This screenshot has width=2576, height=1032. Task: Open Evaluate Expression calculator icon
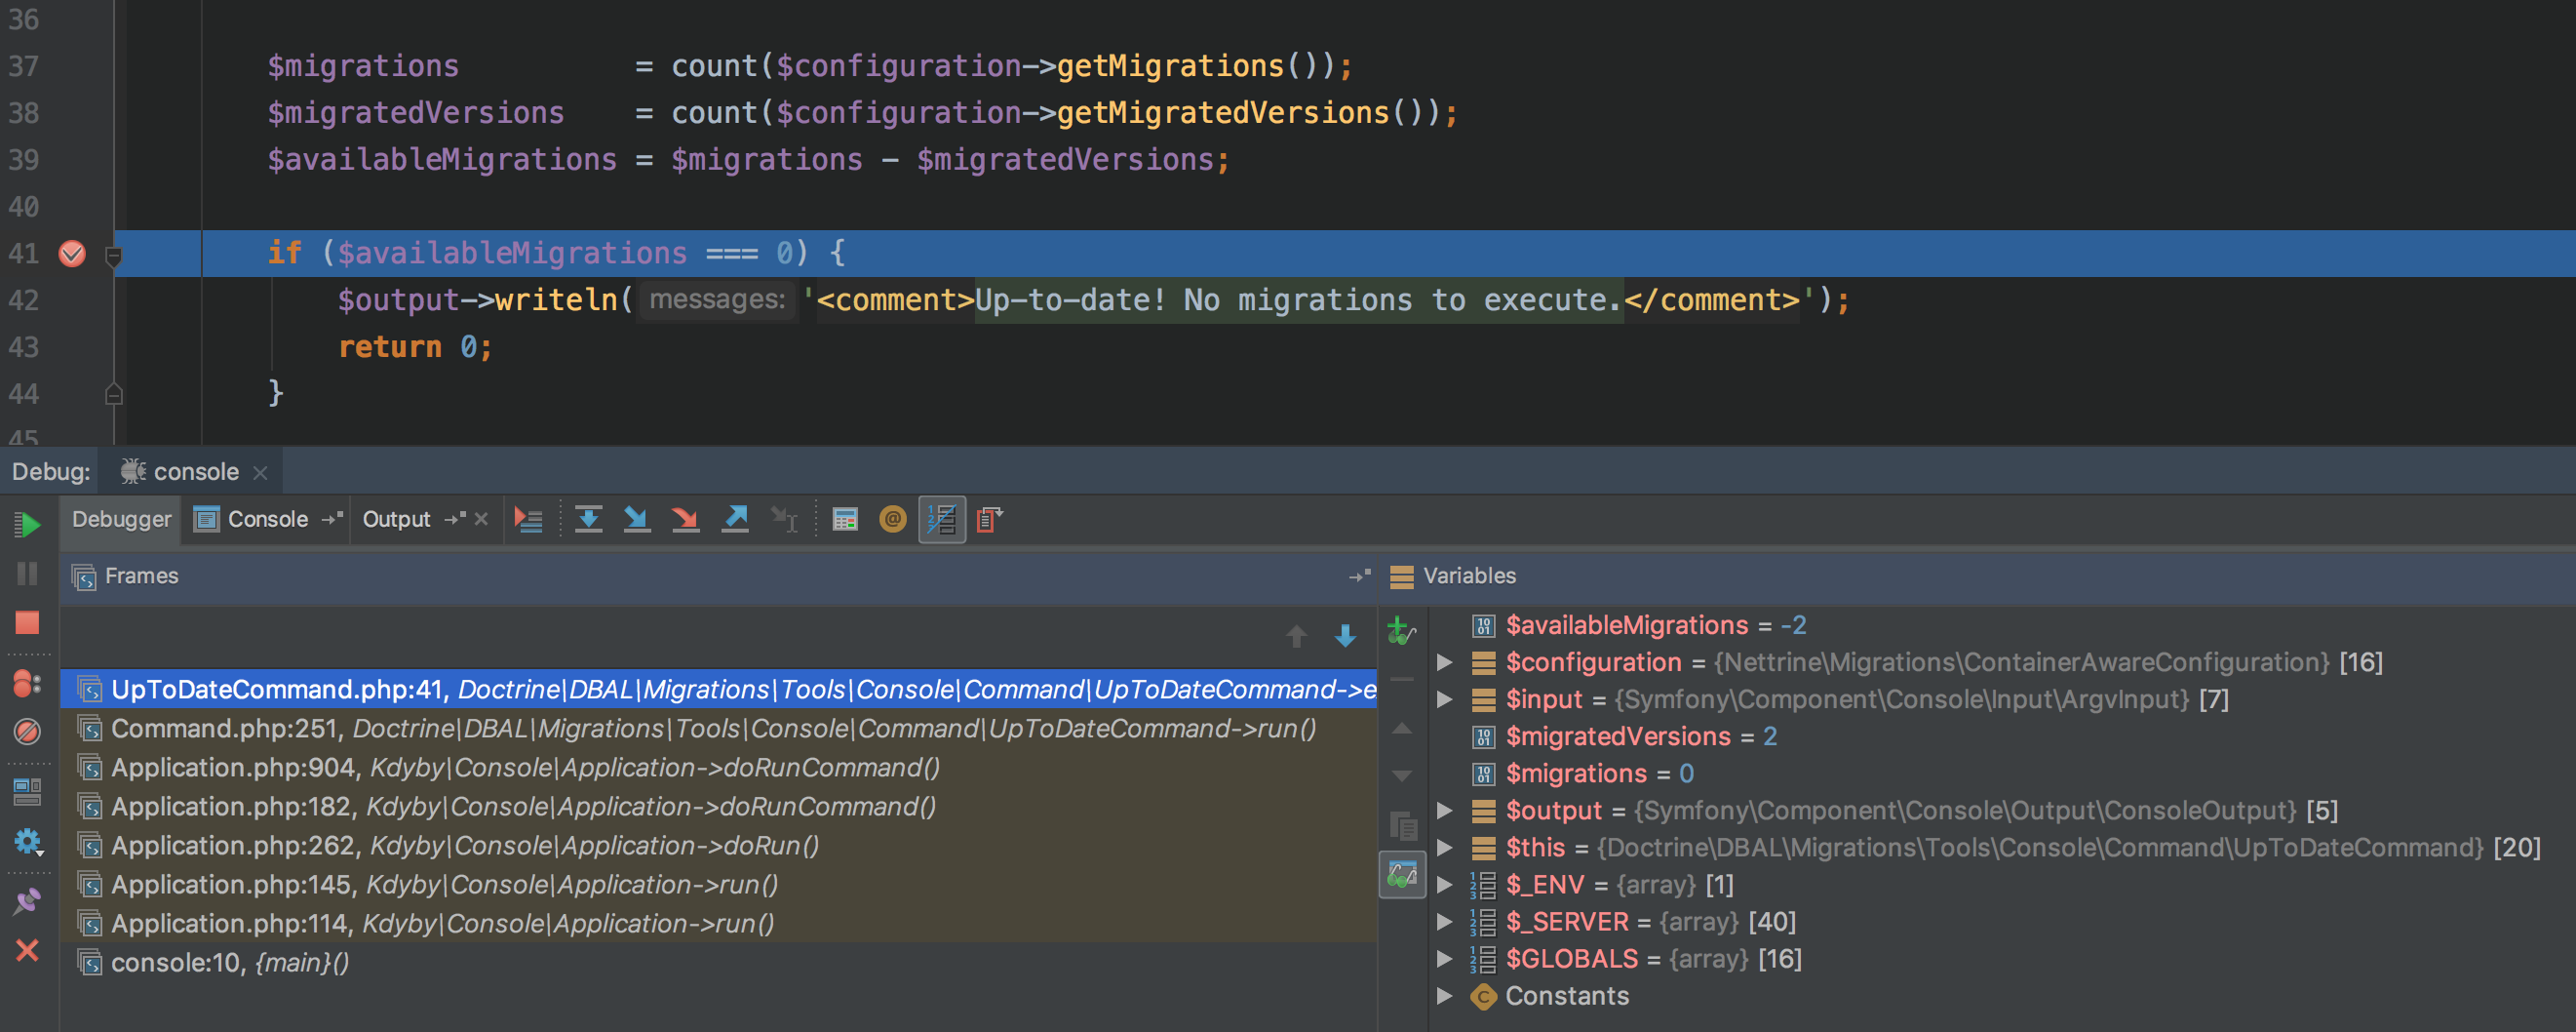tap(845, 520)
